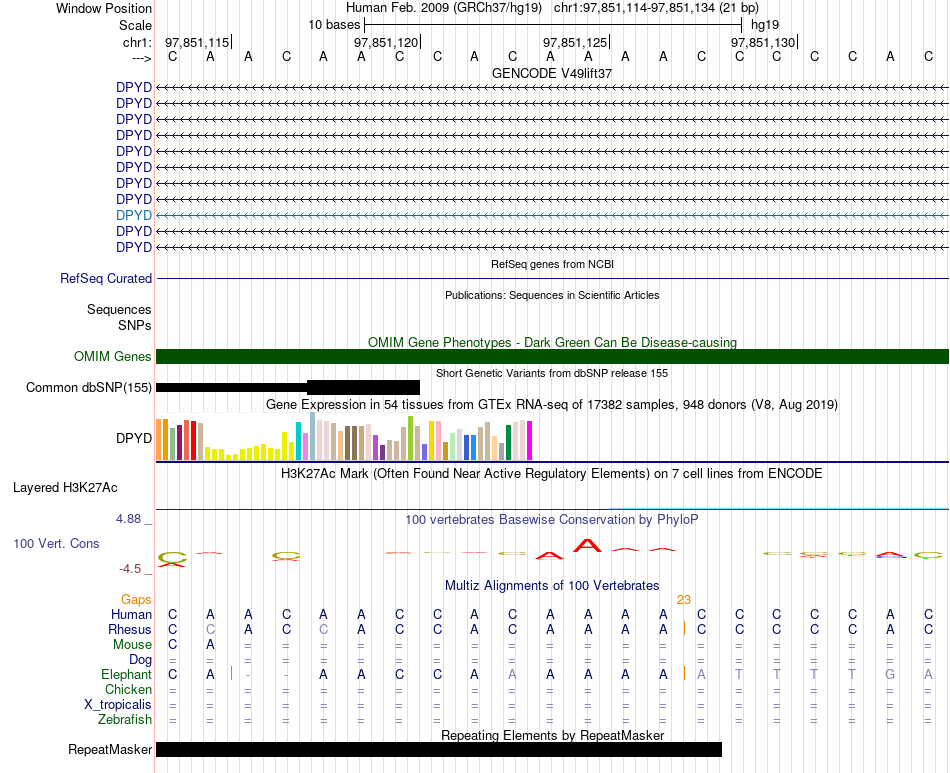The width and height of the screenshot is (950, 773).
Task: Select the dark green OMIM gene bar
Action: pos(552,356)
